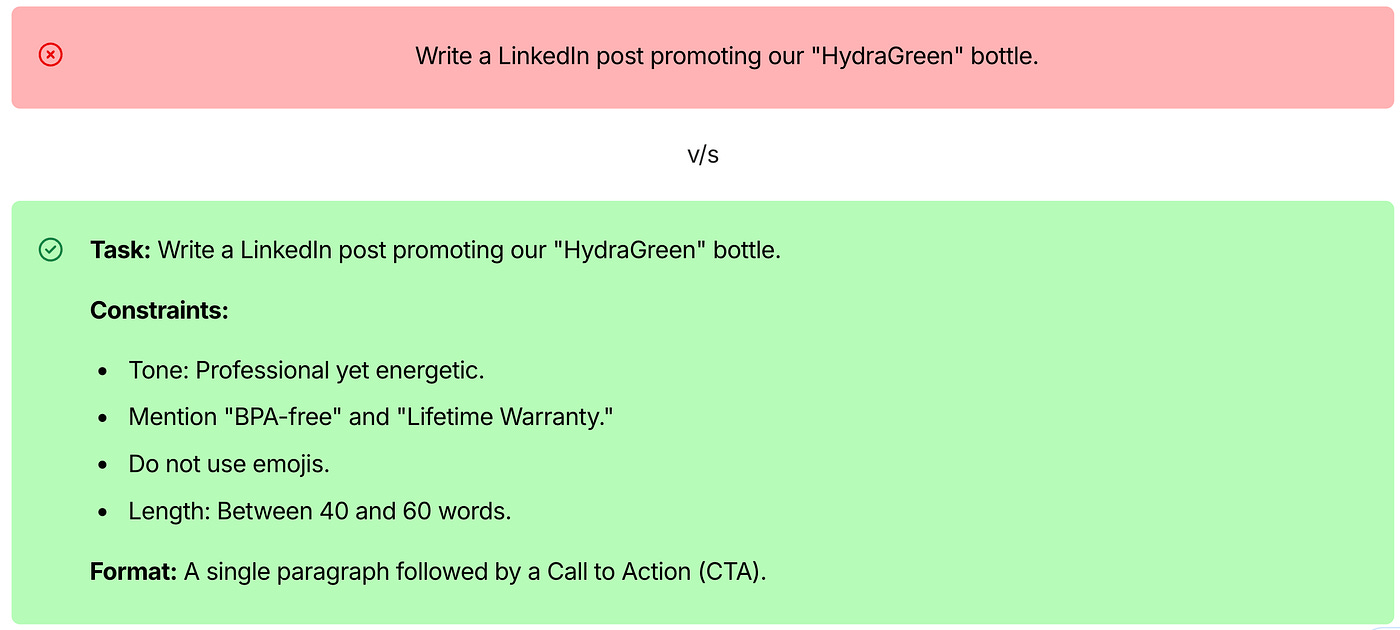
Task: Click the v/s separator text
Action: coord(703,155)
